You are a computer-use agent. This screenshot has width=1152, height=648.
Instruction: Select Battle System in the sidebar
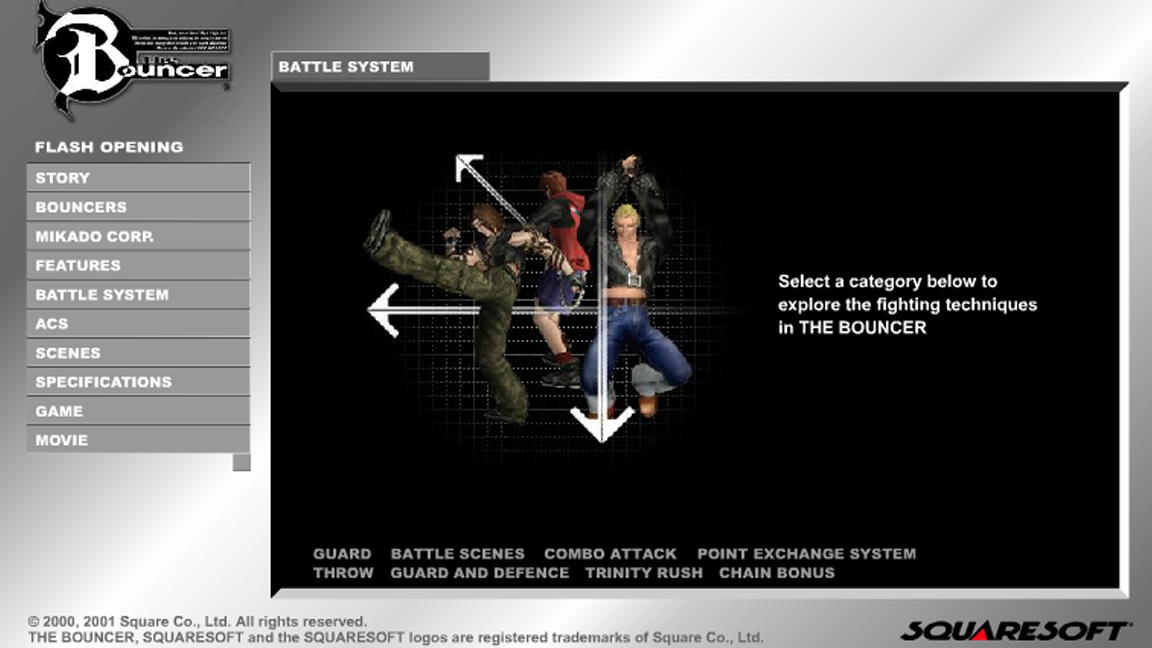point(138,295)
